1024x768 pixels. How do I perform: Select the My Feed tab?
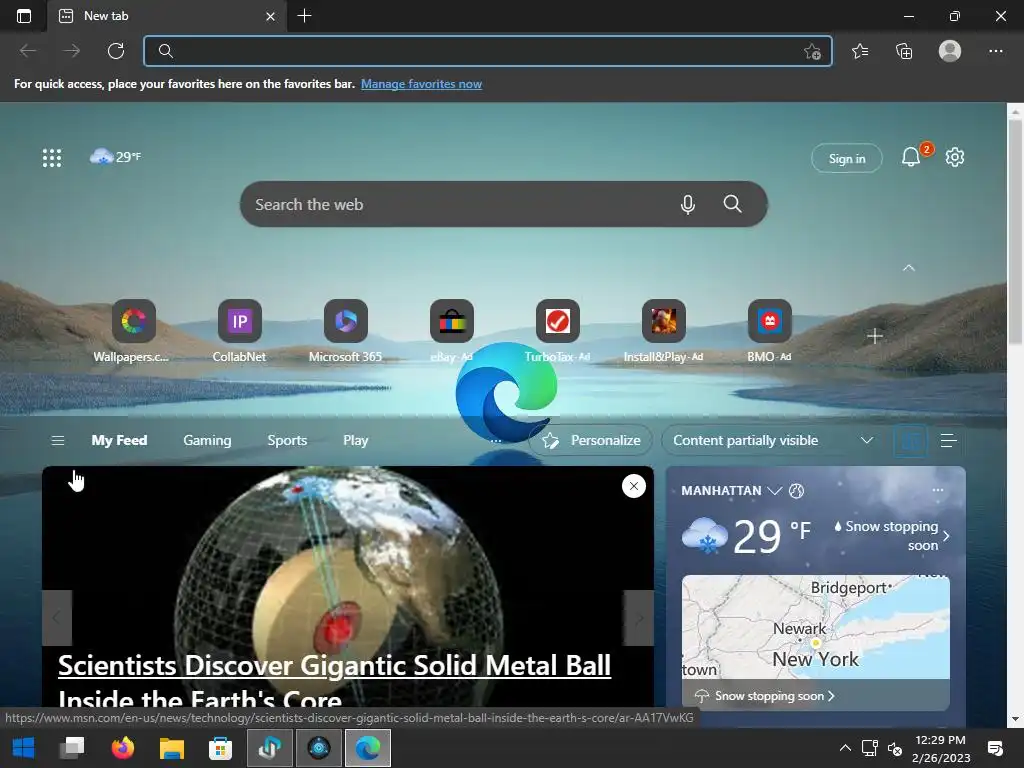click(x=120, y=440)
